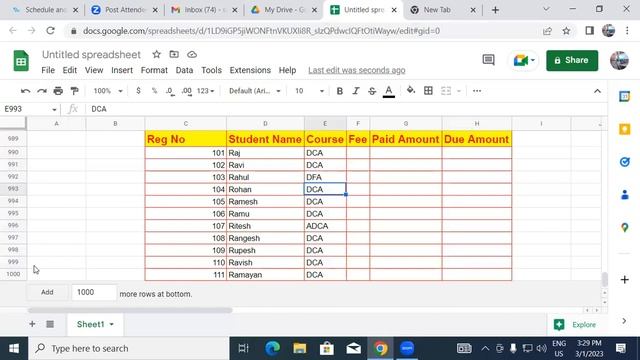Click the side panel collapse chevron
The height and width of the screenshot is (360, 640).
coord(624,321)
